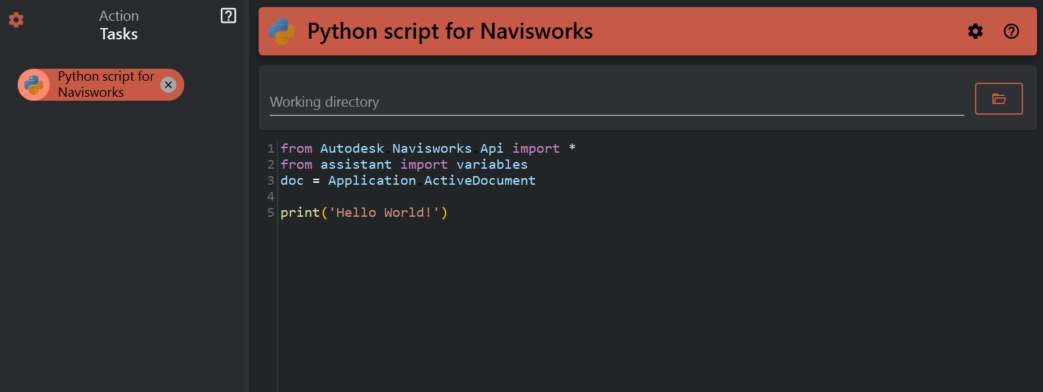The width and height of the screenshot is (1043, 392).
Task: Open help circle icon in orange header
Action: pos(1011,31)
